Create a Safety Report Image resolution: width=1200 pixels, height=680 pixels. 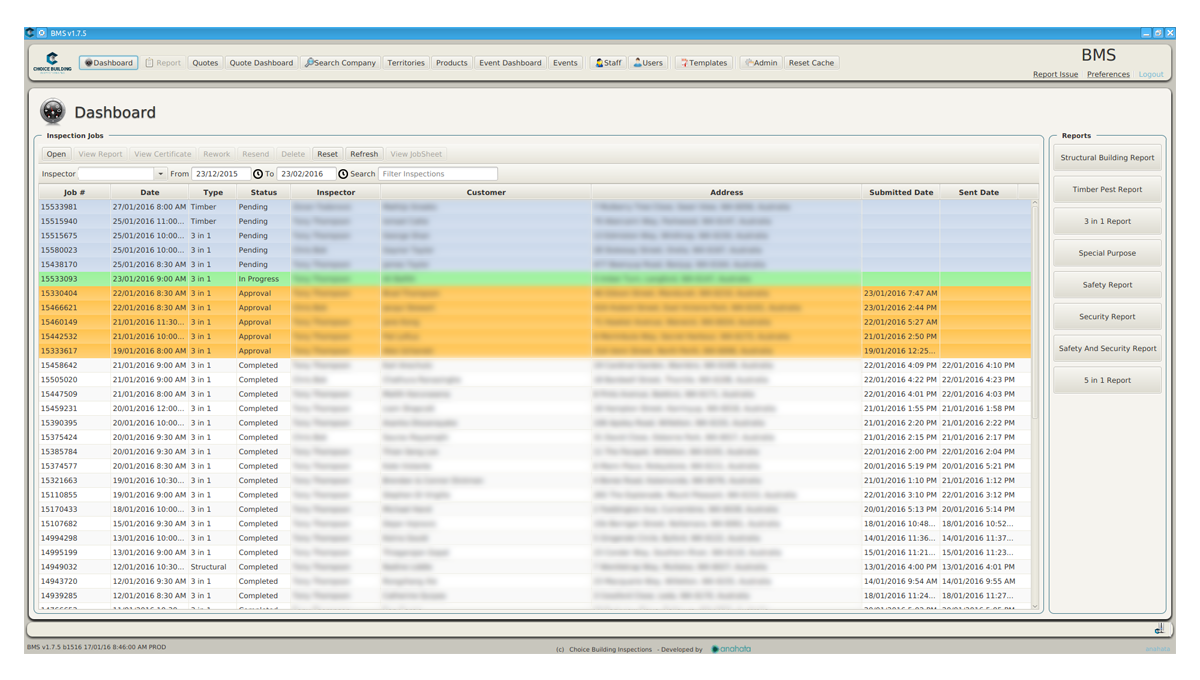coord(1107,285)
